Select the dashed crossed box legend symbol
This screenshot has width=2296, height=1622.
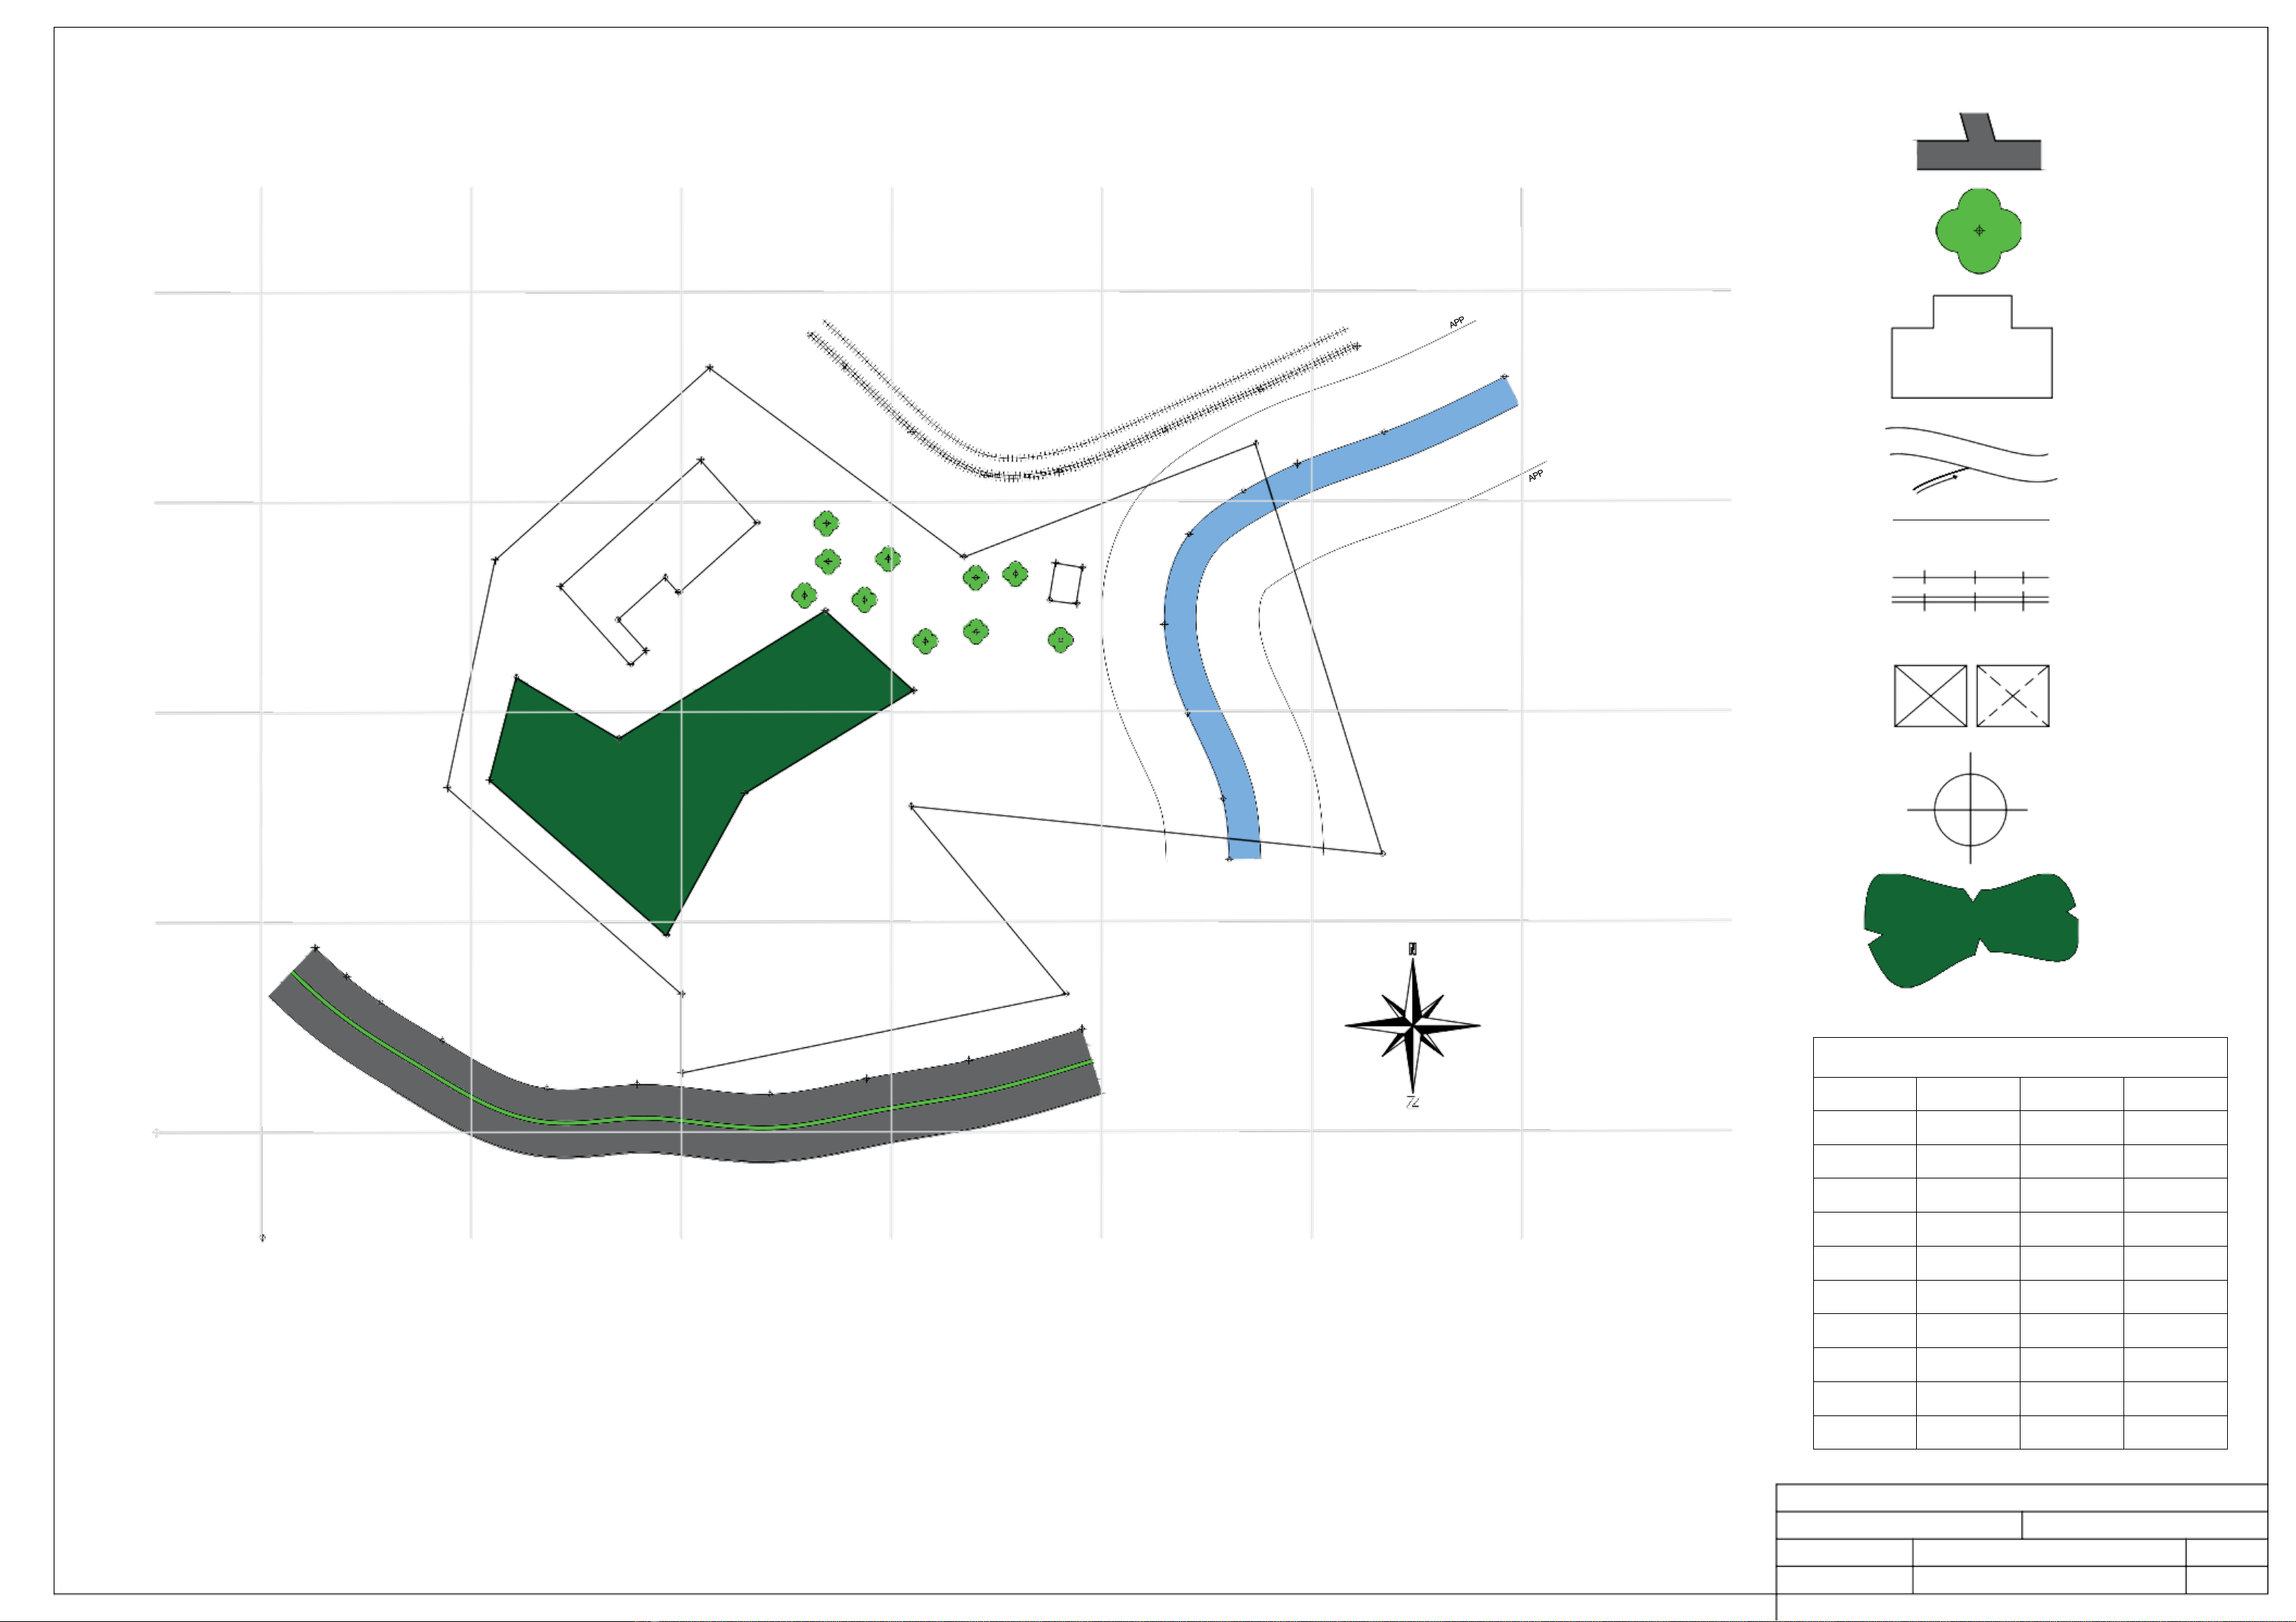click(x=2012, y=696)
